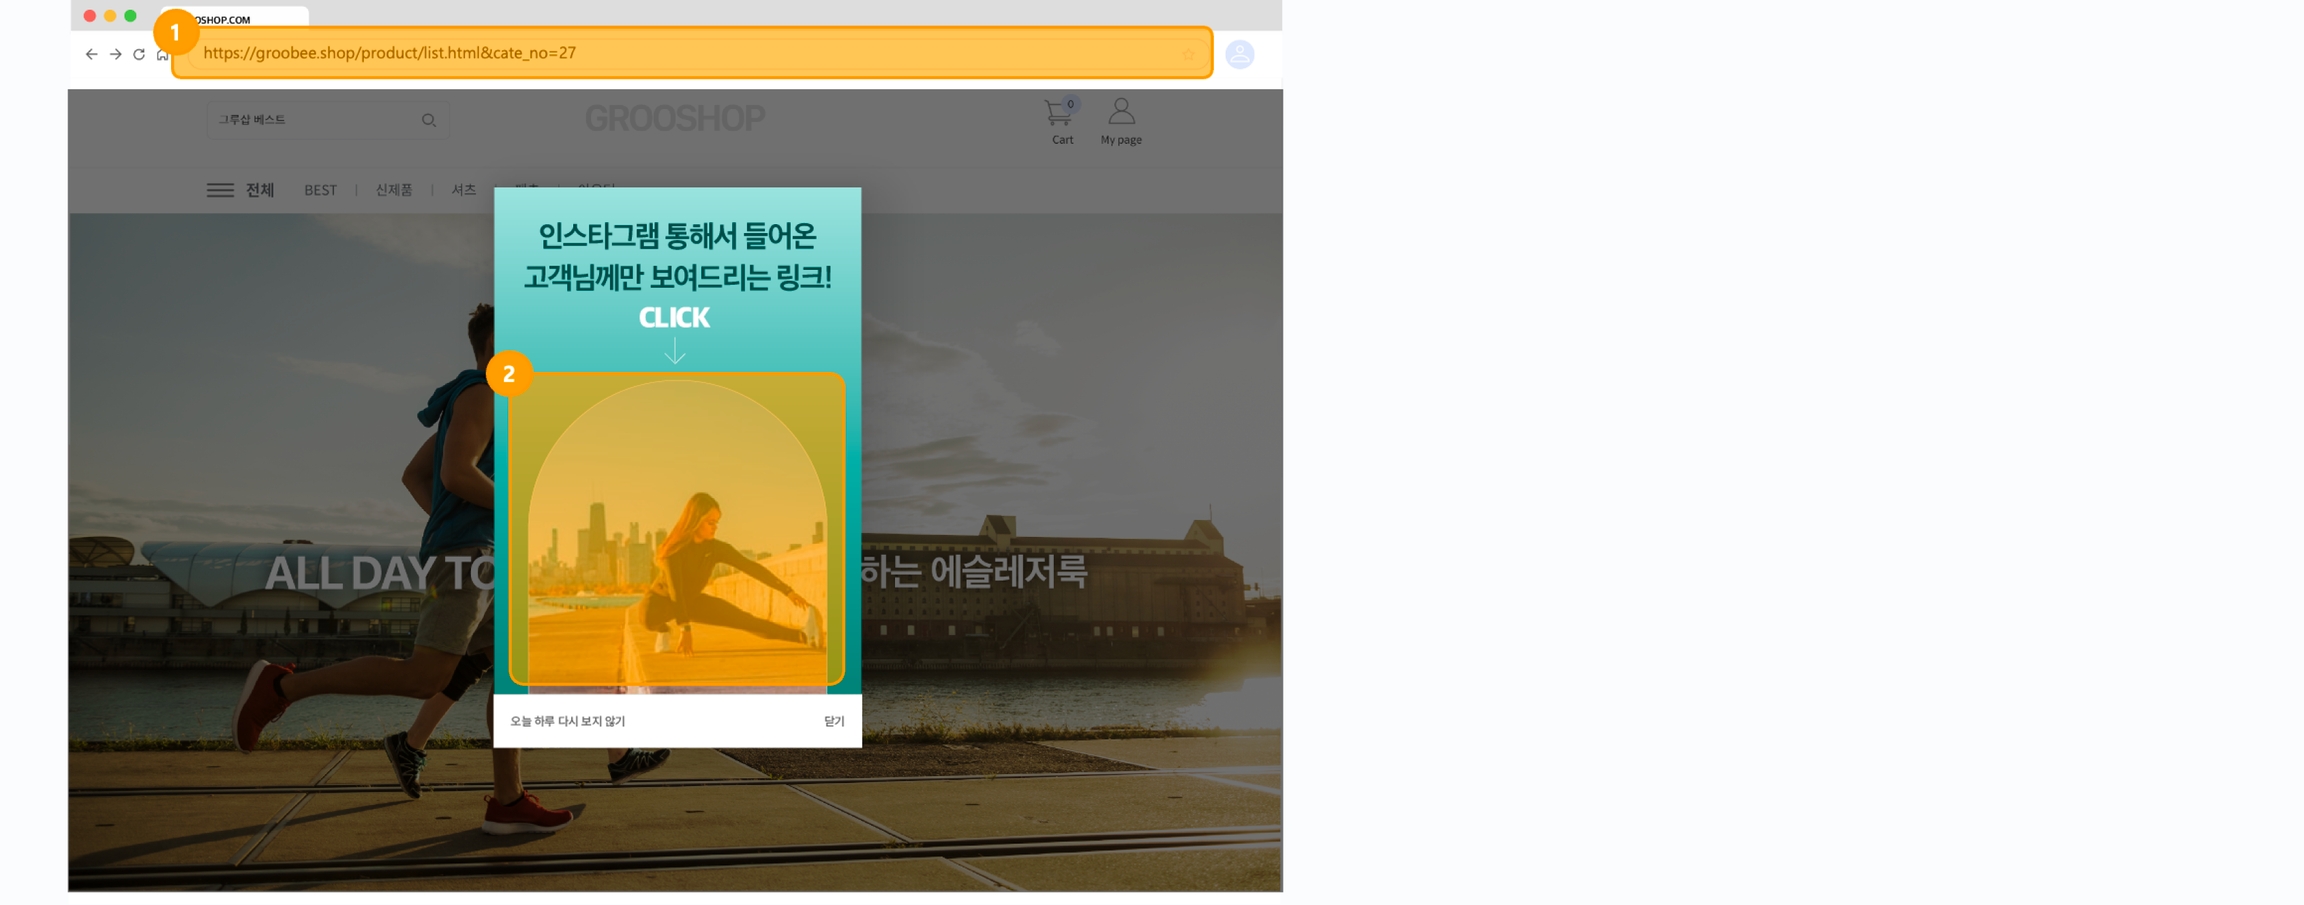Open the My page user icon
Viewport: 2304px width, 905px height.
pyautogui.click(x=1121, y=113)
